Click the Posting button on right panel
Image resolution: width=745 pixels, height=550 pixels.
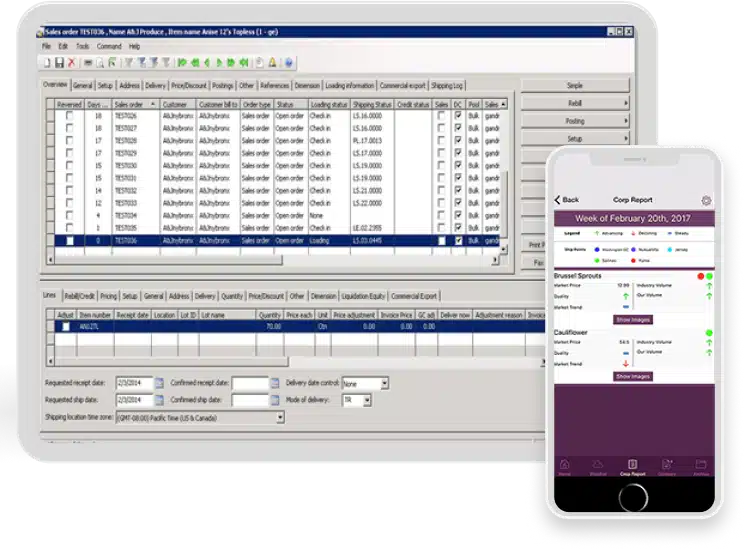575,121
